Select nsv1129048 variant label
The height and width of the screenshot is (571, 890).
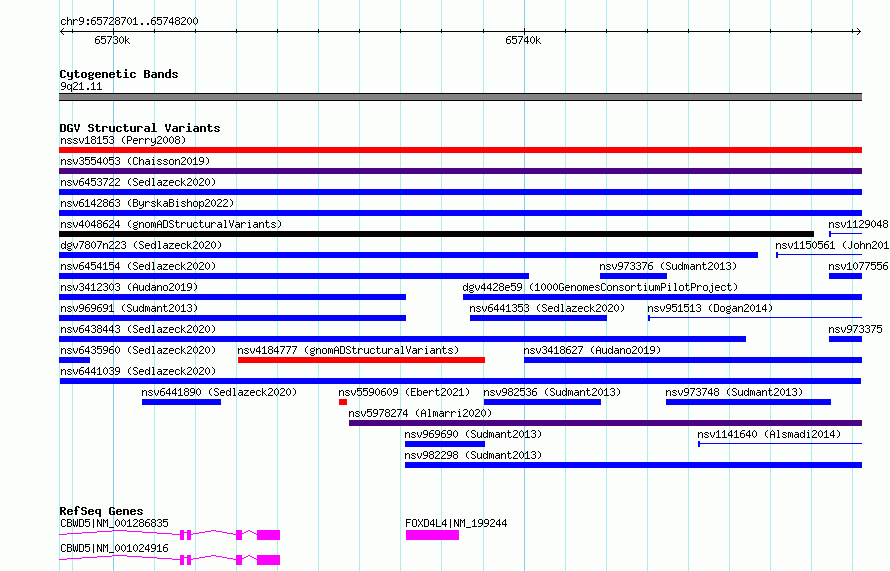[x=858, y=224]
